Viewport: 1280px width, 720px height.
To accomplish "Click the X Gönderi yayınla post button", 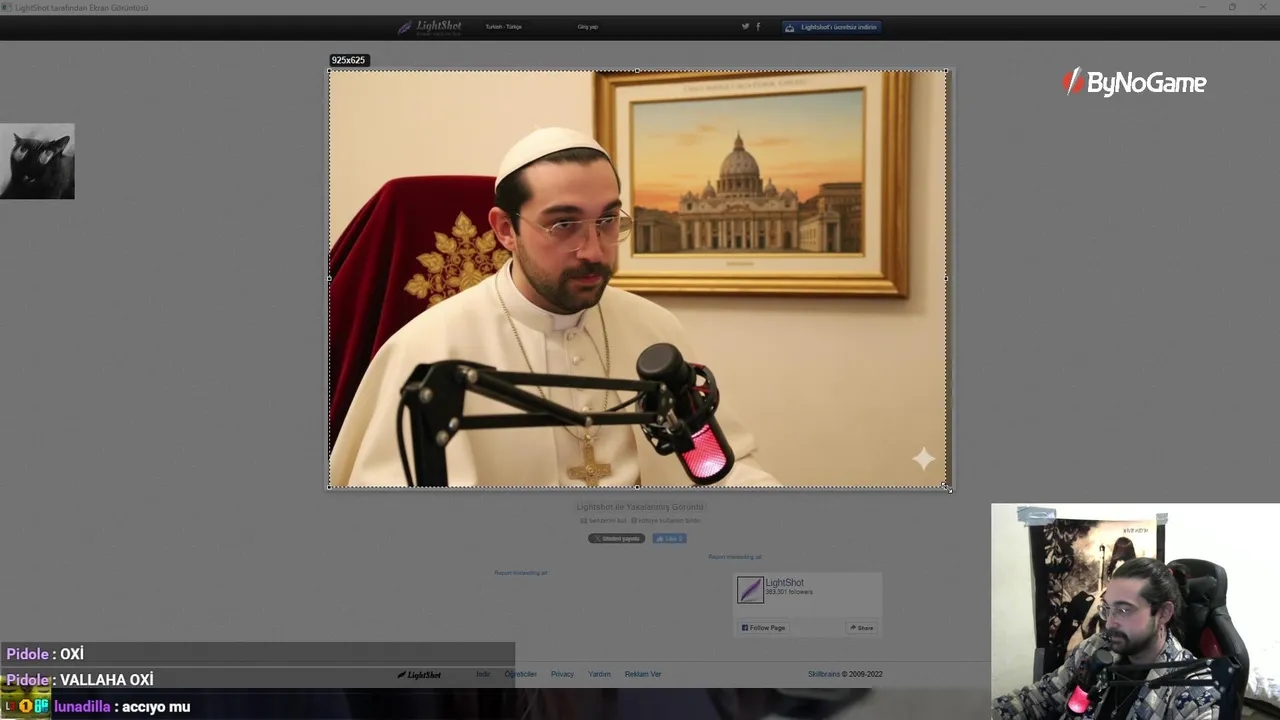I will [x=616, y=538].
